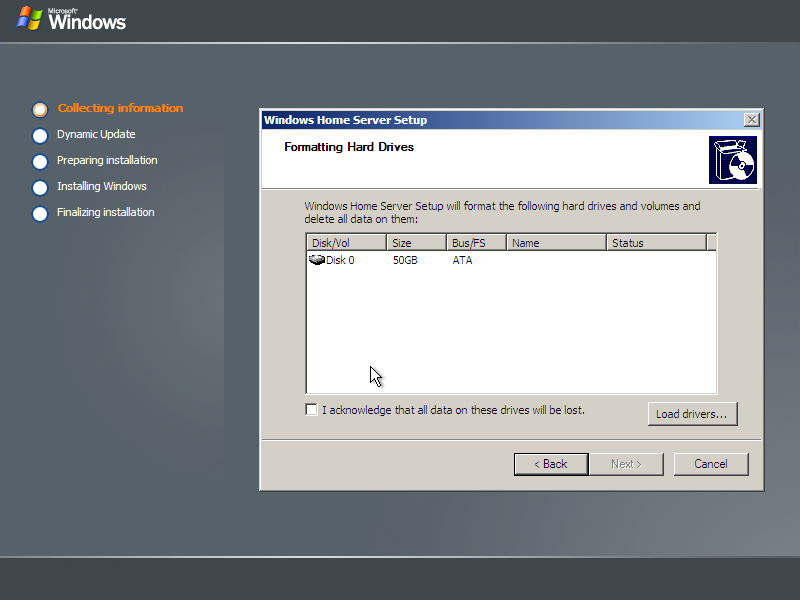Click the Bus/FS column header

tap(476, 243)
